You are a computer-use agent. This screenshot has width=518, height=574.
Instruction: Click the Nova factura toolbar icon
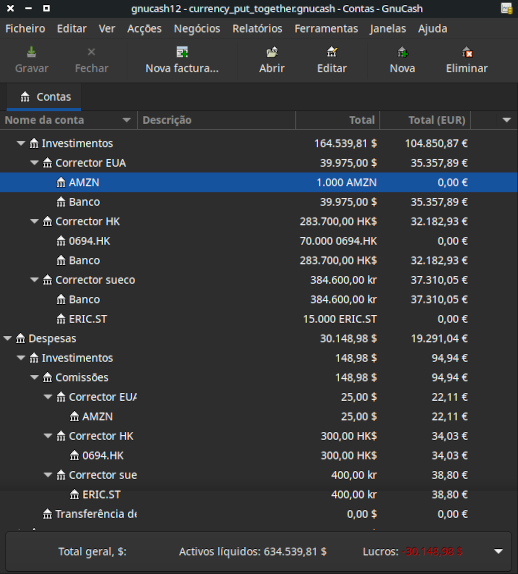182,52
